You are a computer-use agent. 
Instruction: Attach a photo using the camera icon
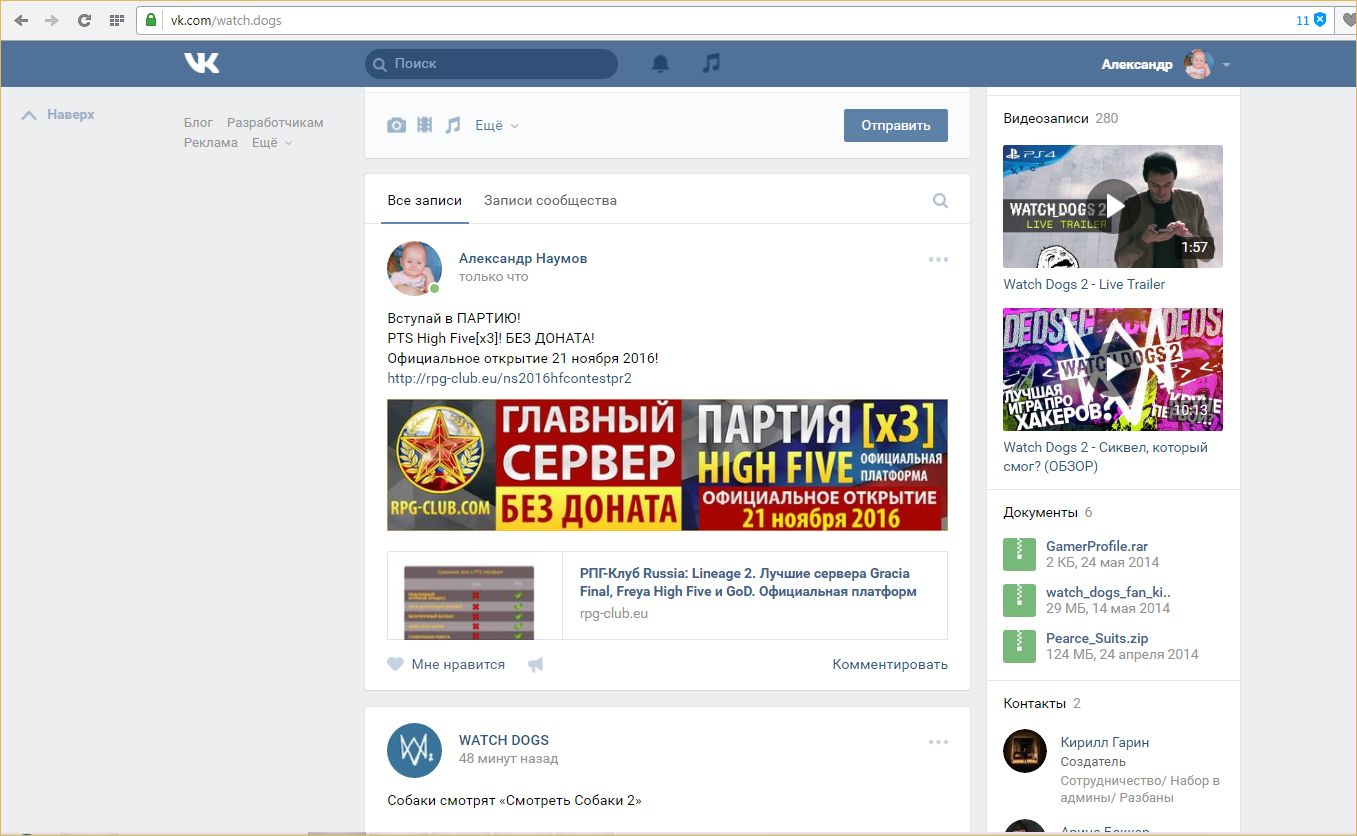tap(397, 125)
